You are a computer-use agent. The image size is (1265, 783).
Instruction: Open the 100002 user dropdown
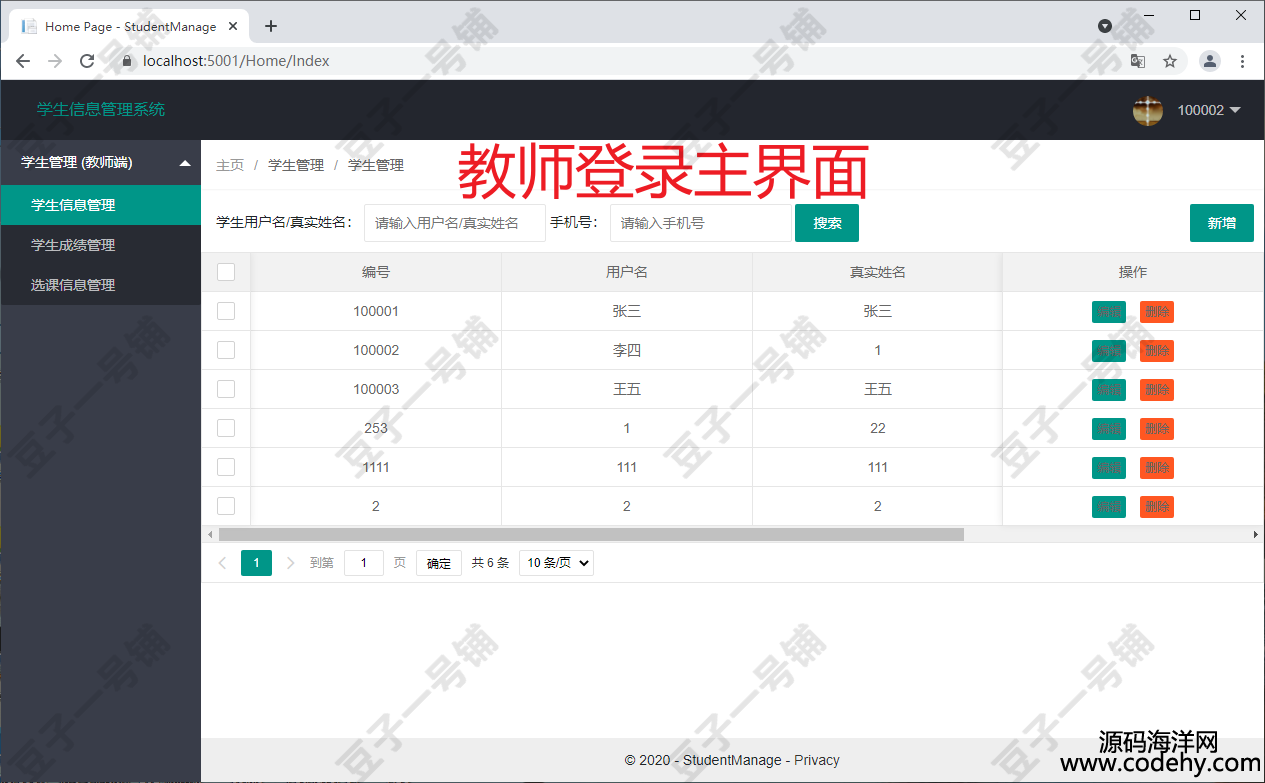click(1208, 110)
